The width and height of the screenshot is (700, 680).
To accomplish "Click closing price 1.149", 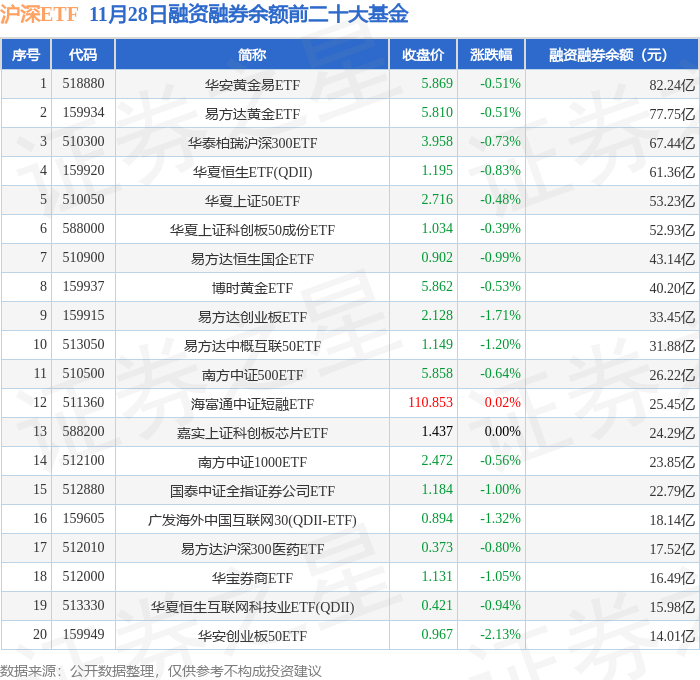I will tap(437, 344).
